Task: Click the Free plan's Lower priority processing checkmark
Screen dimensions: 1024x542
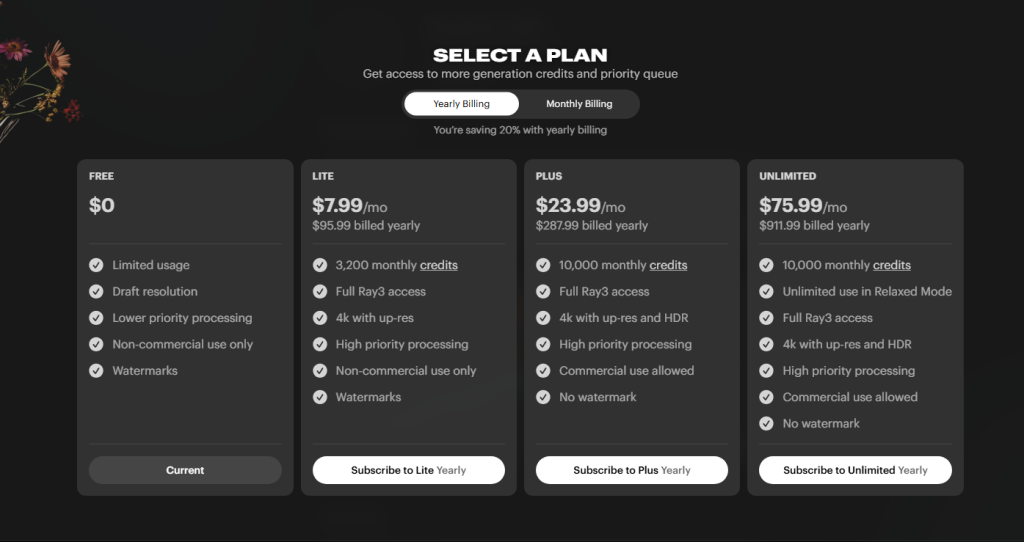Action: pyautogui.click(x=96, y=318)
